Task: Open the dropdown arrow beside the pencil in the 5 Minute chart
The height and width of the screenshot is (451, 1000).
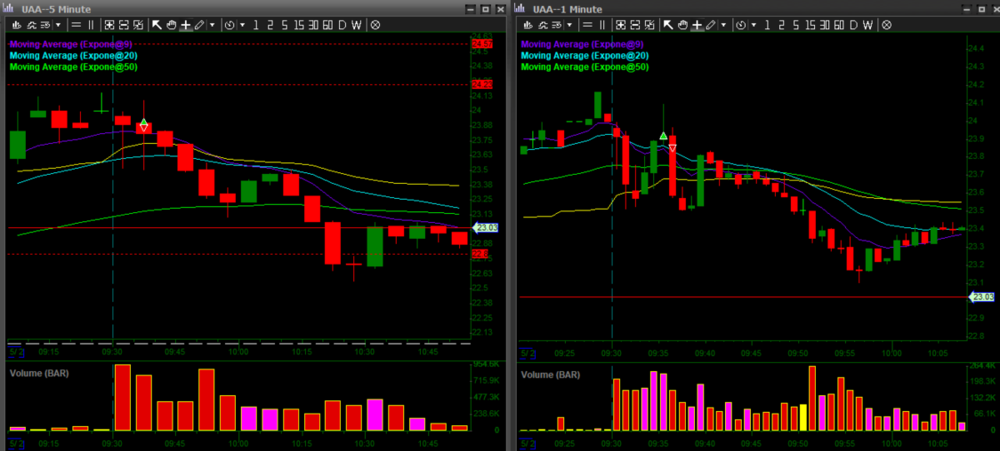Action: tap(213, 25)
